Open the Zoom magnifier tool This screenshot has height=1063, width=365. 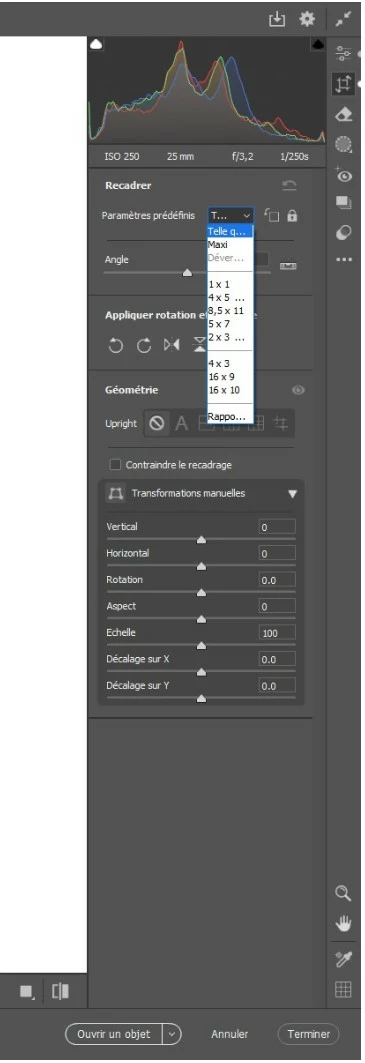pos(343,893)
